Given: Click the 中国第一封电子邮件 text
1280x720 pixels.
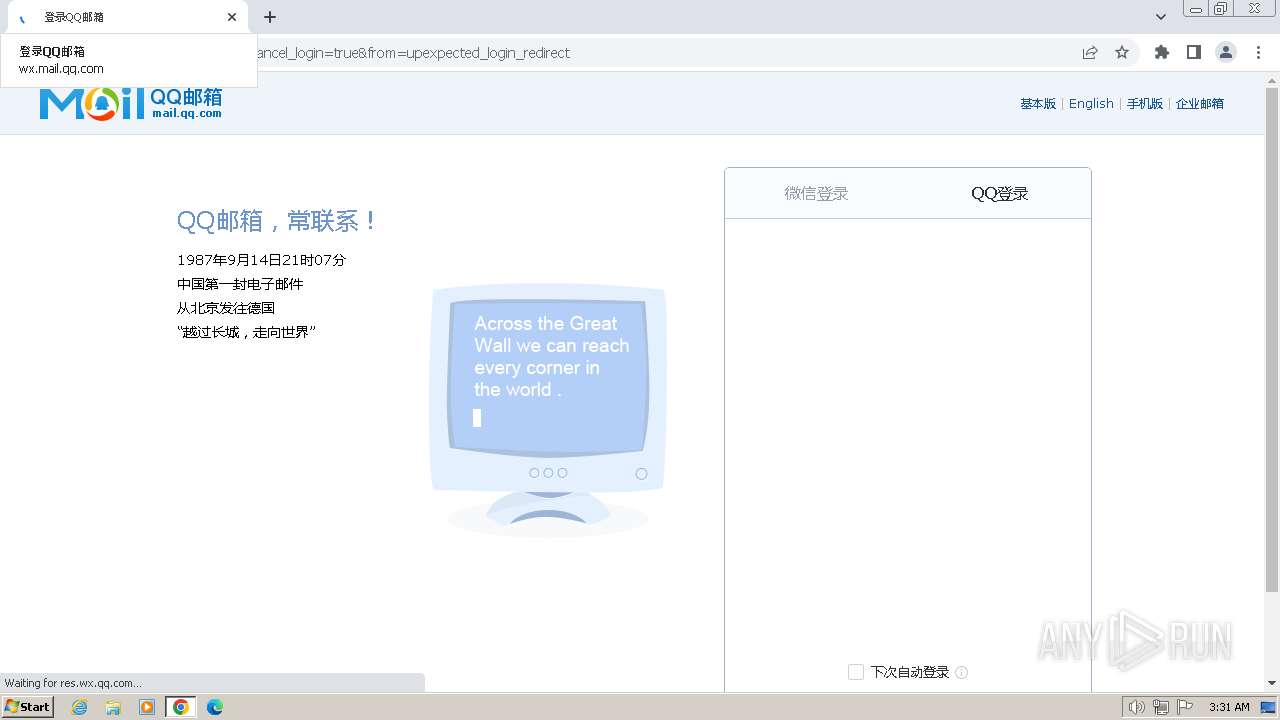Looking at the screenshot, I should [x=240, y=284].
